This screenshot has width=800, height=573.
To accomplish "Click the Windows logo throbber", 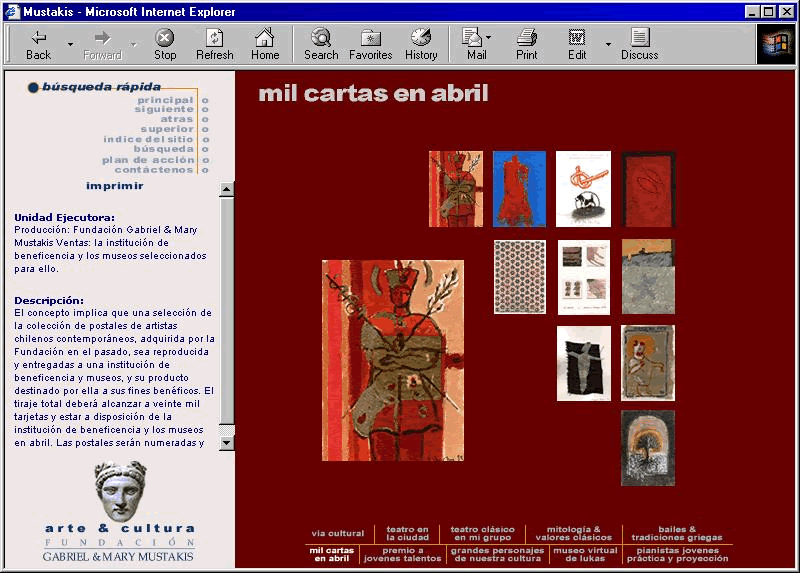I will point(776,44).
